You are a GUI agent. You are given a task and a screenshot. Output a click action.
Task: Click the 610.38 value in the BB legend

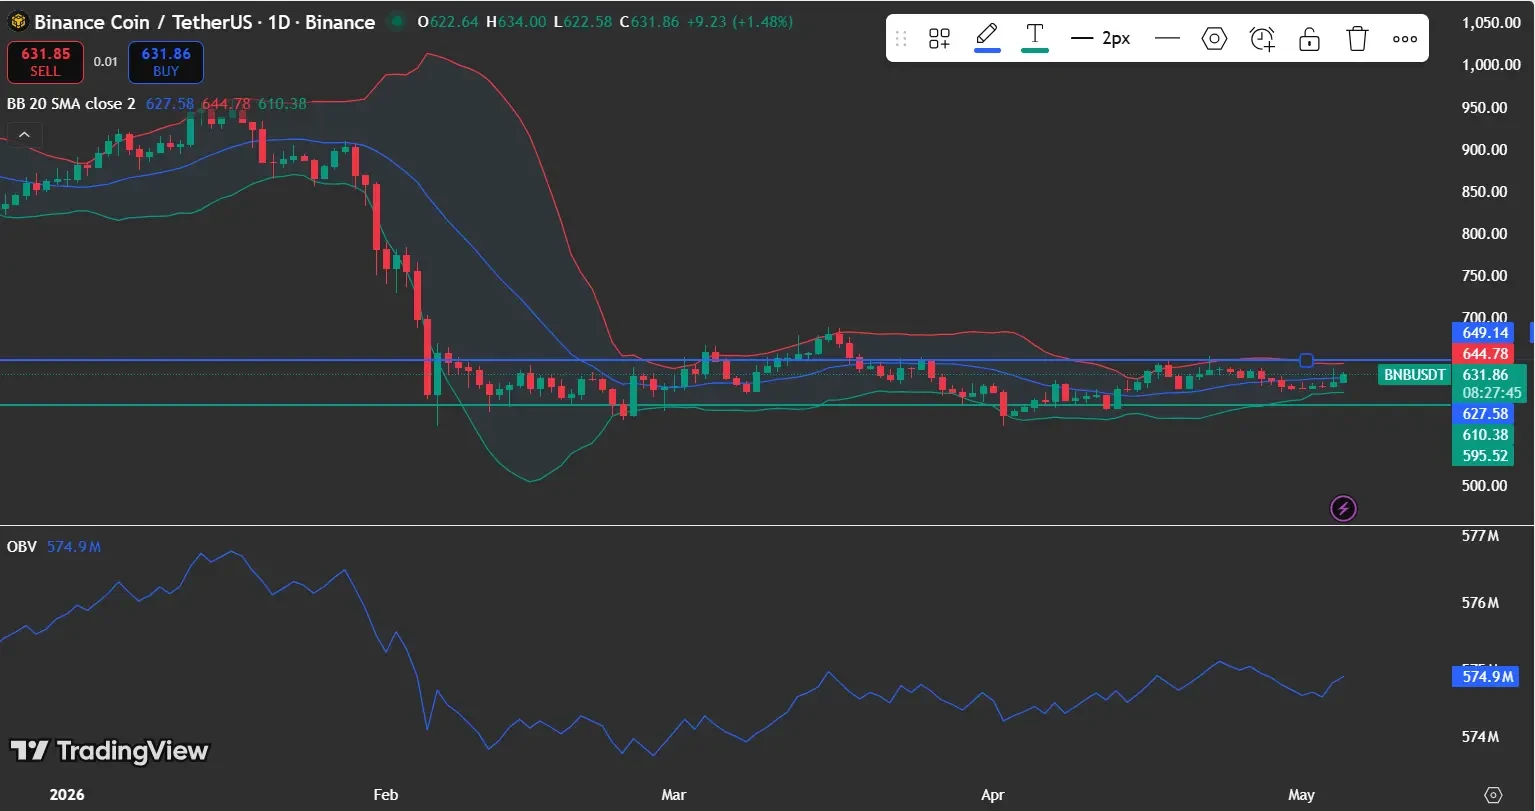282,104
